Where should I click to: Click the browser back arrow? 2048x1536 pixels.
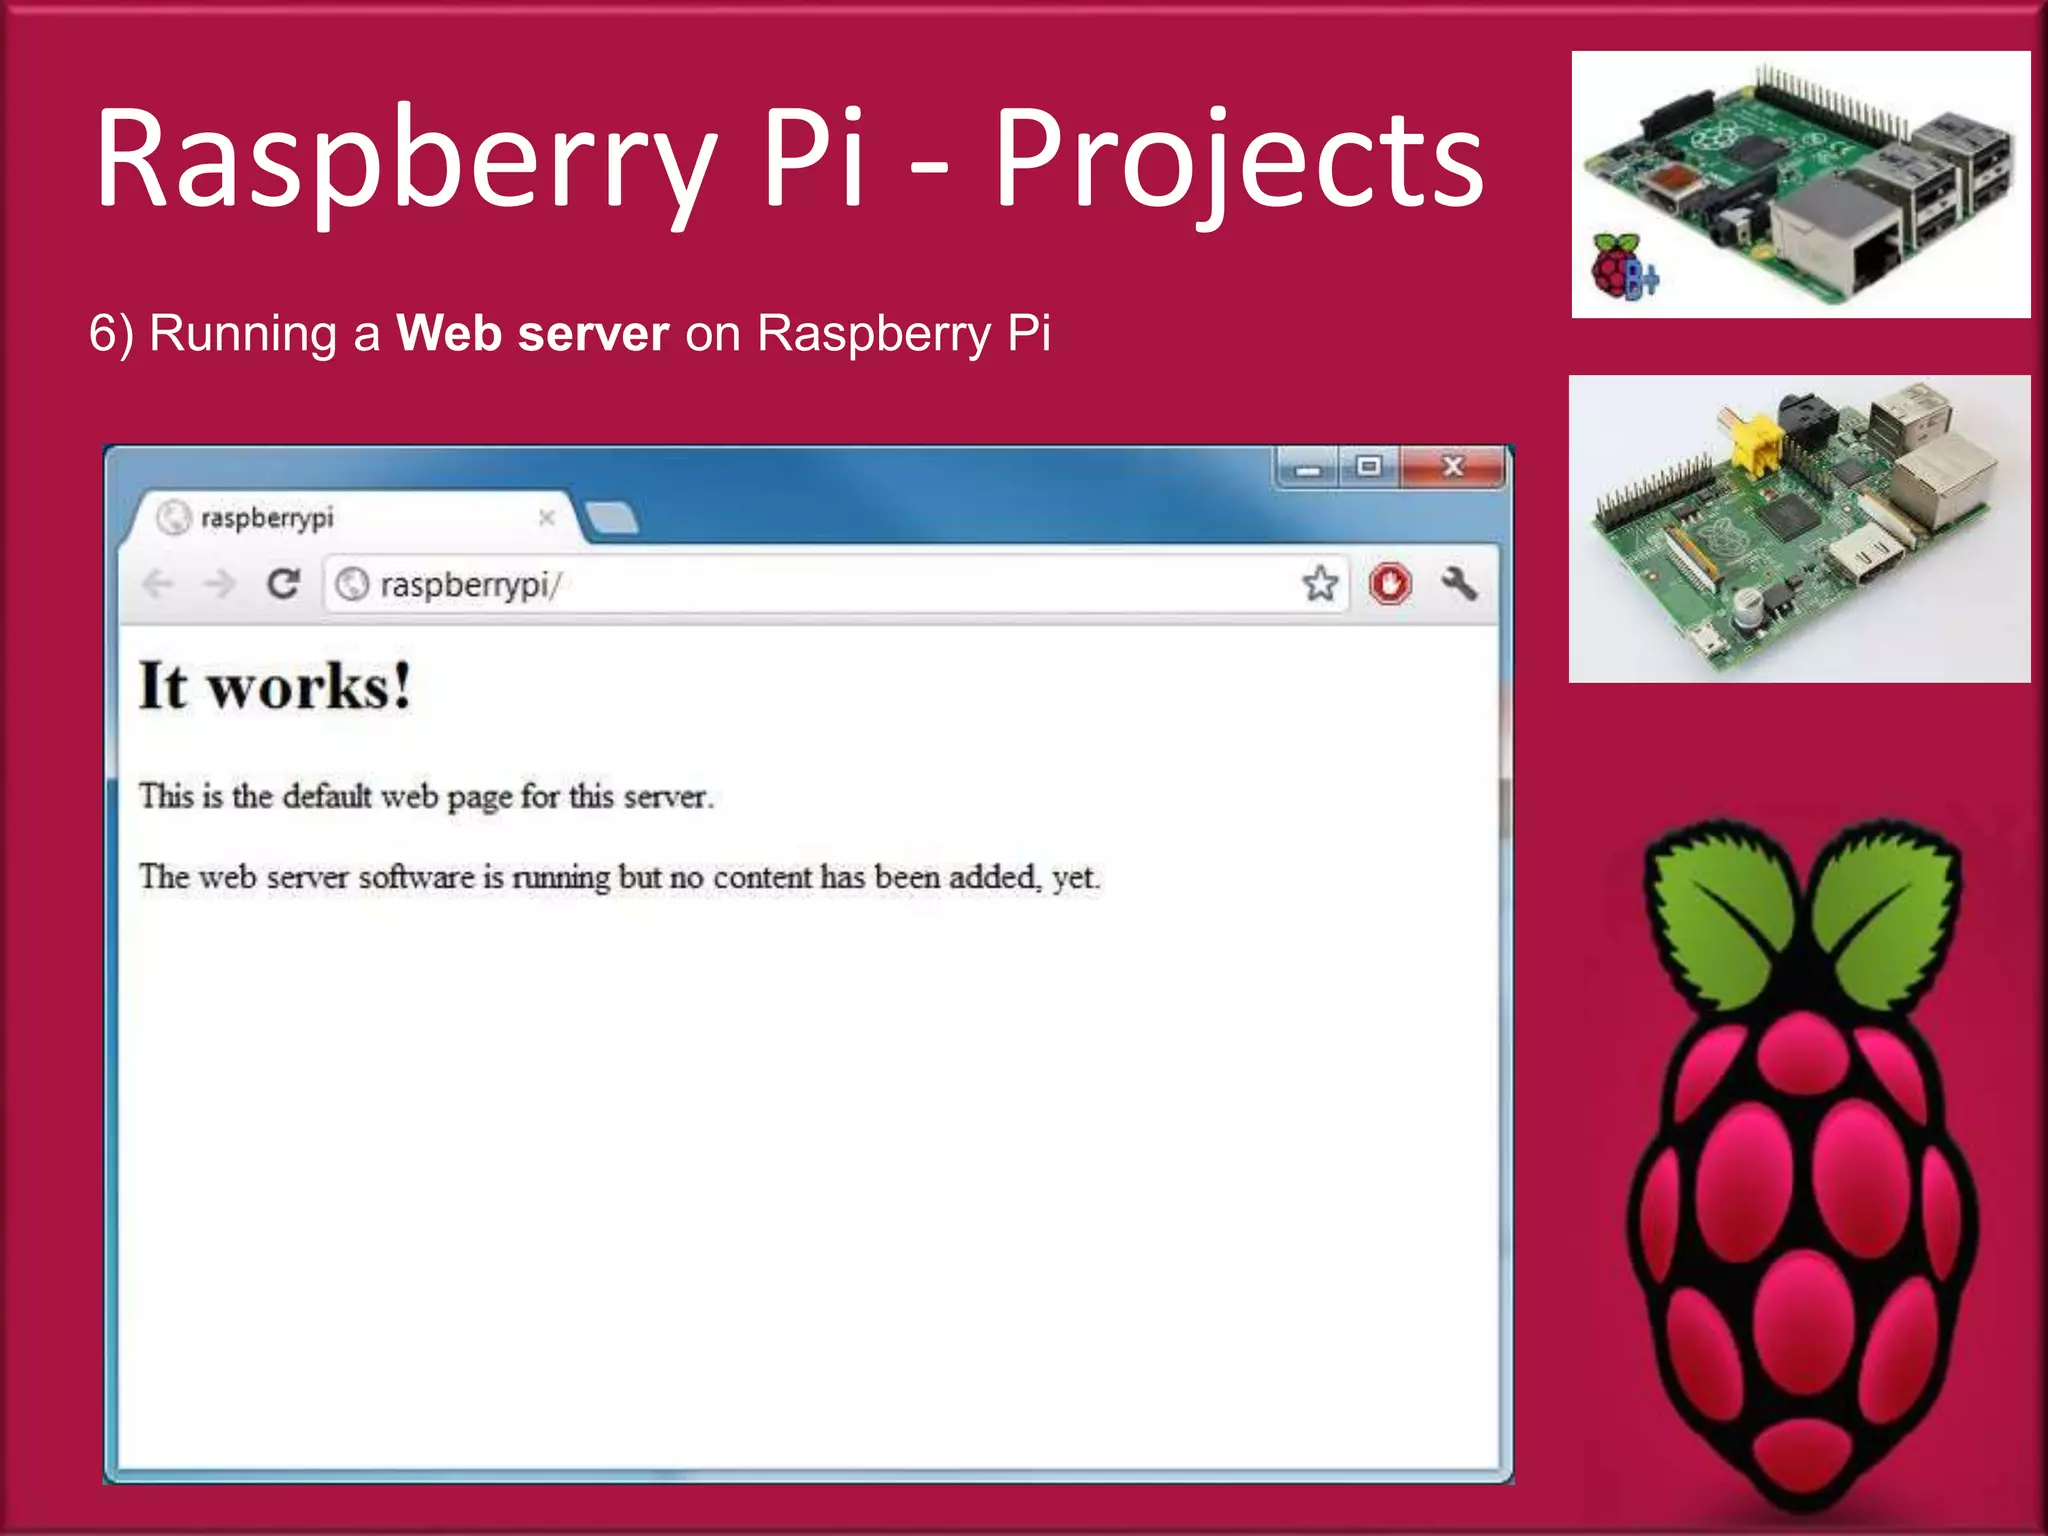coord(158,583)
